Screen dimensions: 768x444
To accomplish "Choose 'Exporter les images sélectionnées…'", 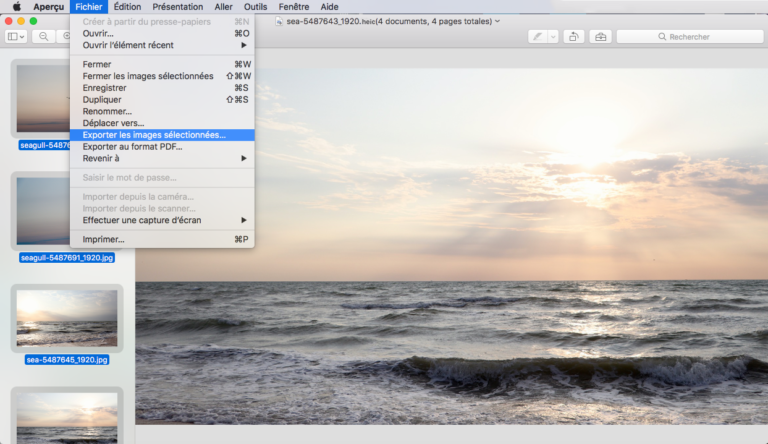I will [154, 135].
